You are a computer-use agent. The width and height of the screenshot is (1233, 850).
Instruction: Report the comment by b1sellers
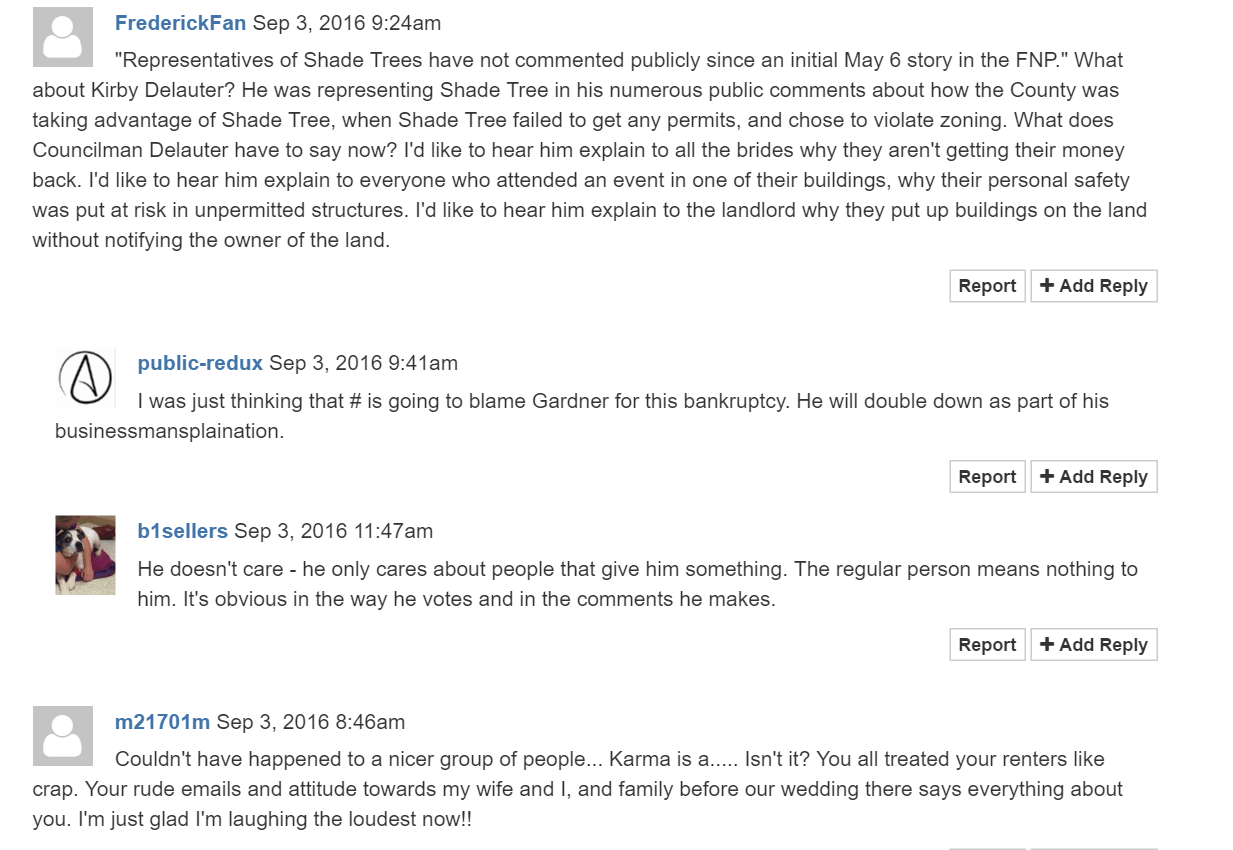click(987, 645)
